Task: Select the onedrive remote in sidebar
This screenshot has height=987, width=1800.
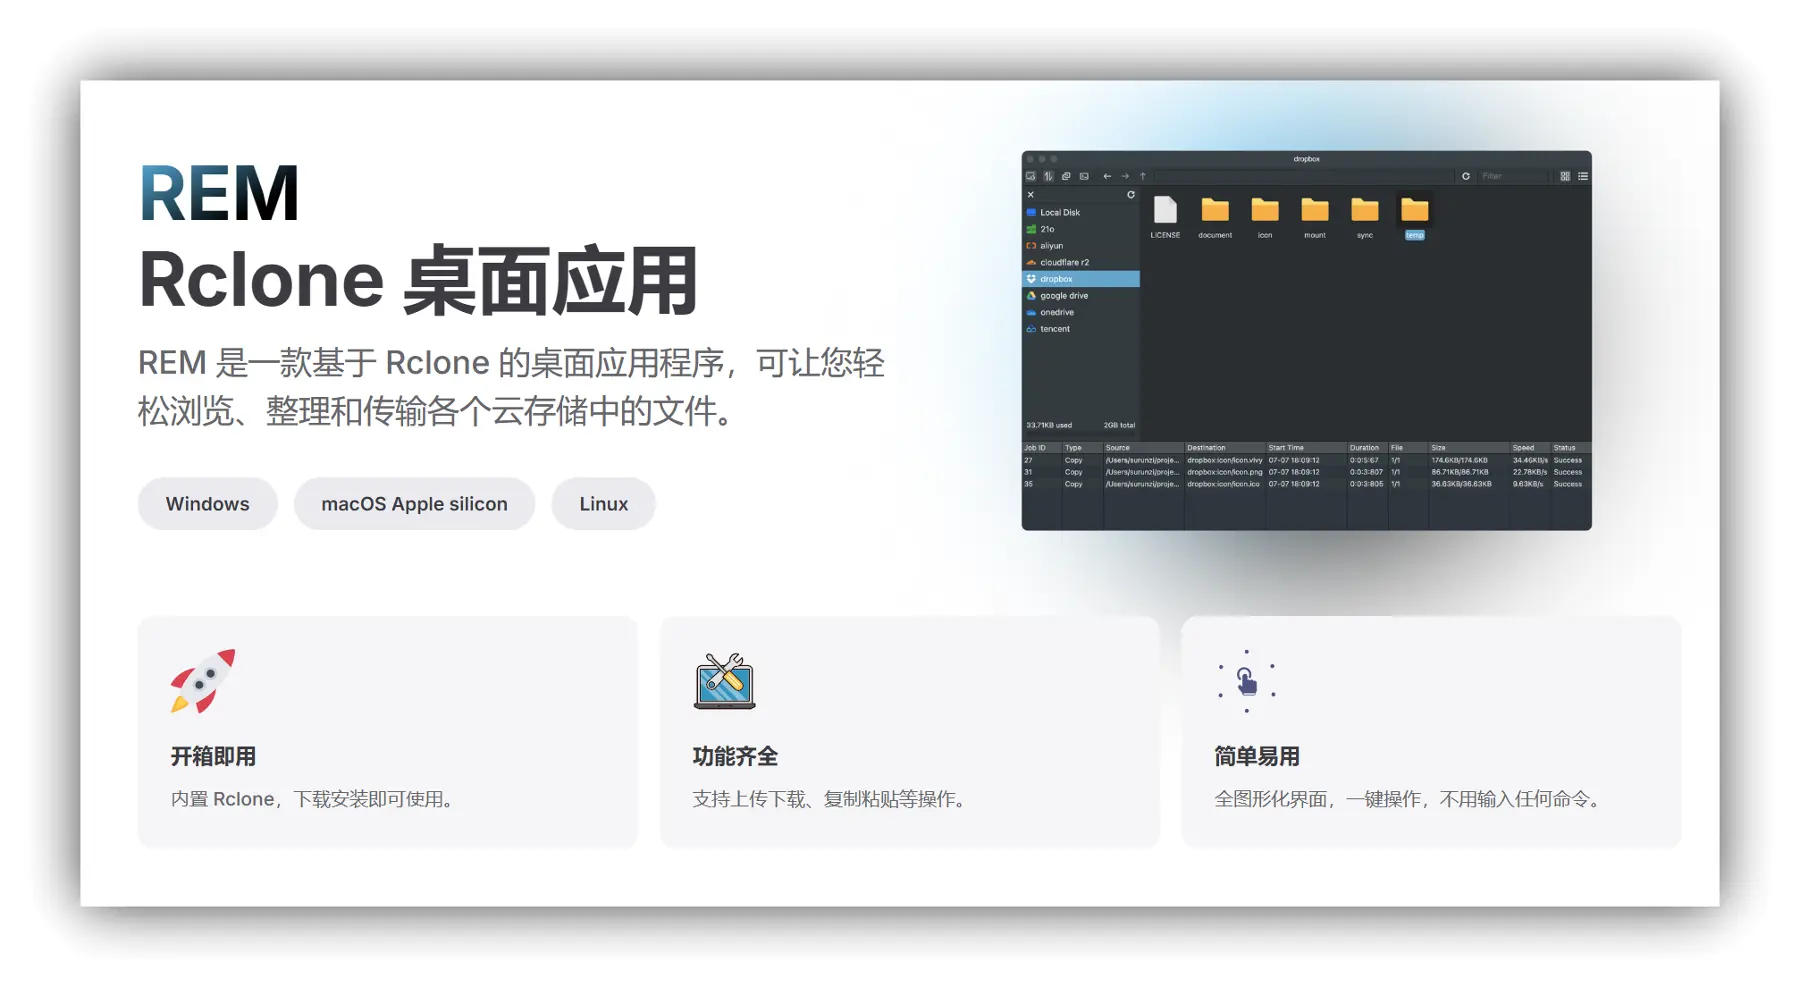Action: (1081, 312)
